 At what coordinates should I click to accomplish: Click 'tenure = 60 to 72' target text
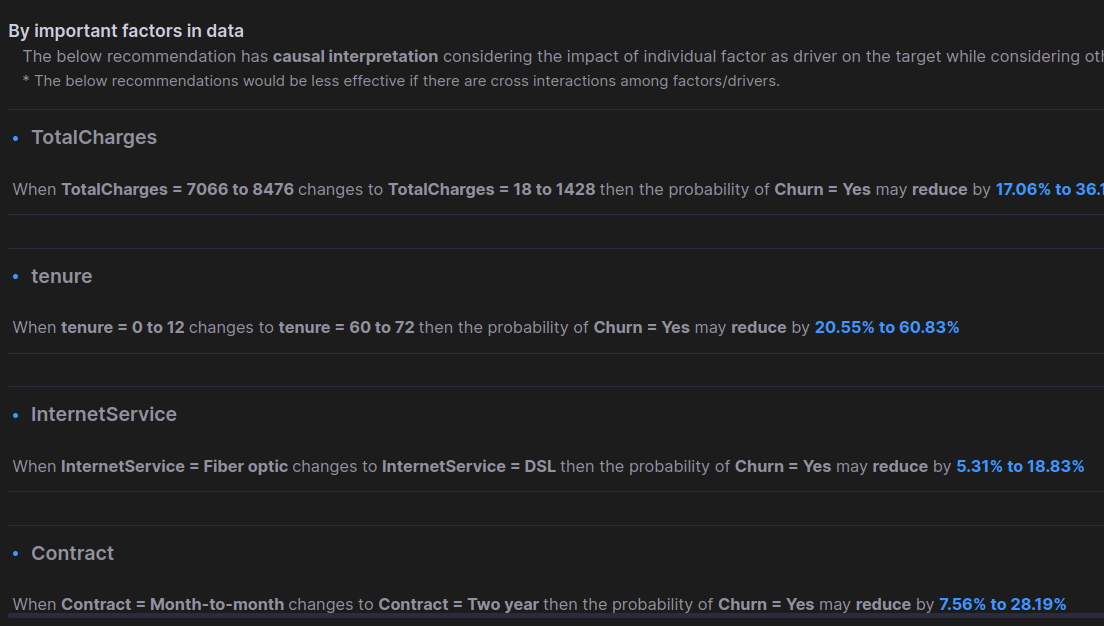pos(346,327)
